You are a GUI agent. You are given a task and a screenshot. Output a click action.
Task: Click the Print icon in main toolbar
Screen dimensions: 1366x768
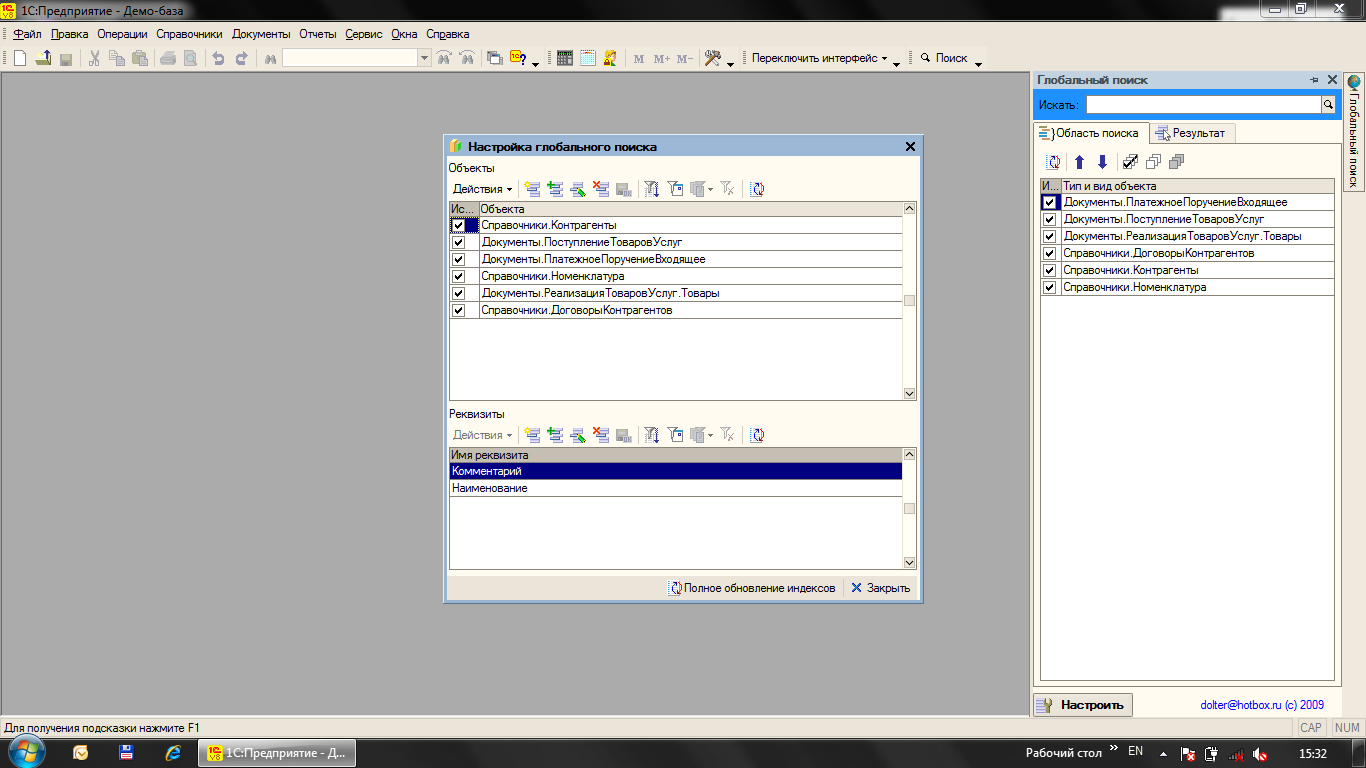[167, 58]
